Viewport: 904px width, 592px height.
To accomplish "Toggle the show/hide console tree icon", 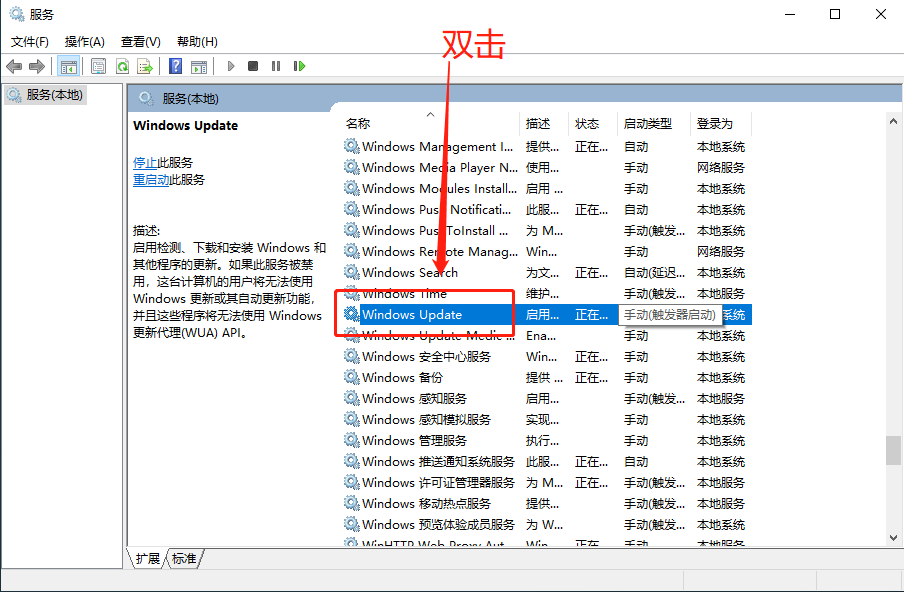I will 69,66.
